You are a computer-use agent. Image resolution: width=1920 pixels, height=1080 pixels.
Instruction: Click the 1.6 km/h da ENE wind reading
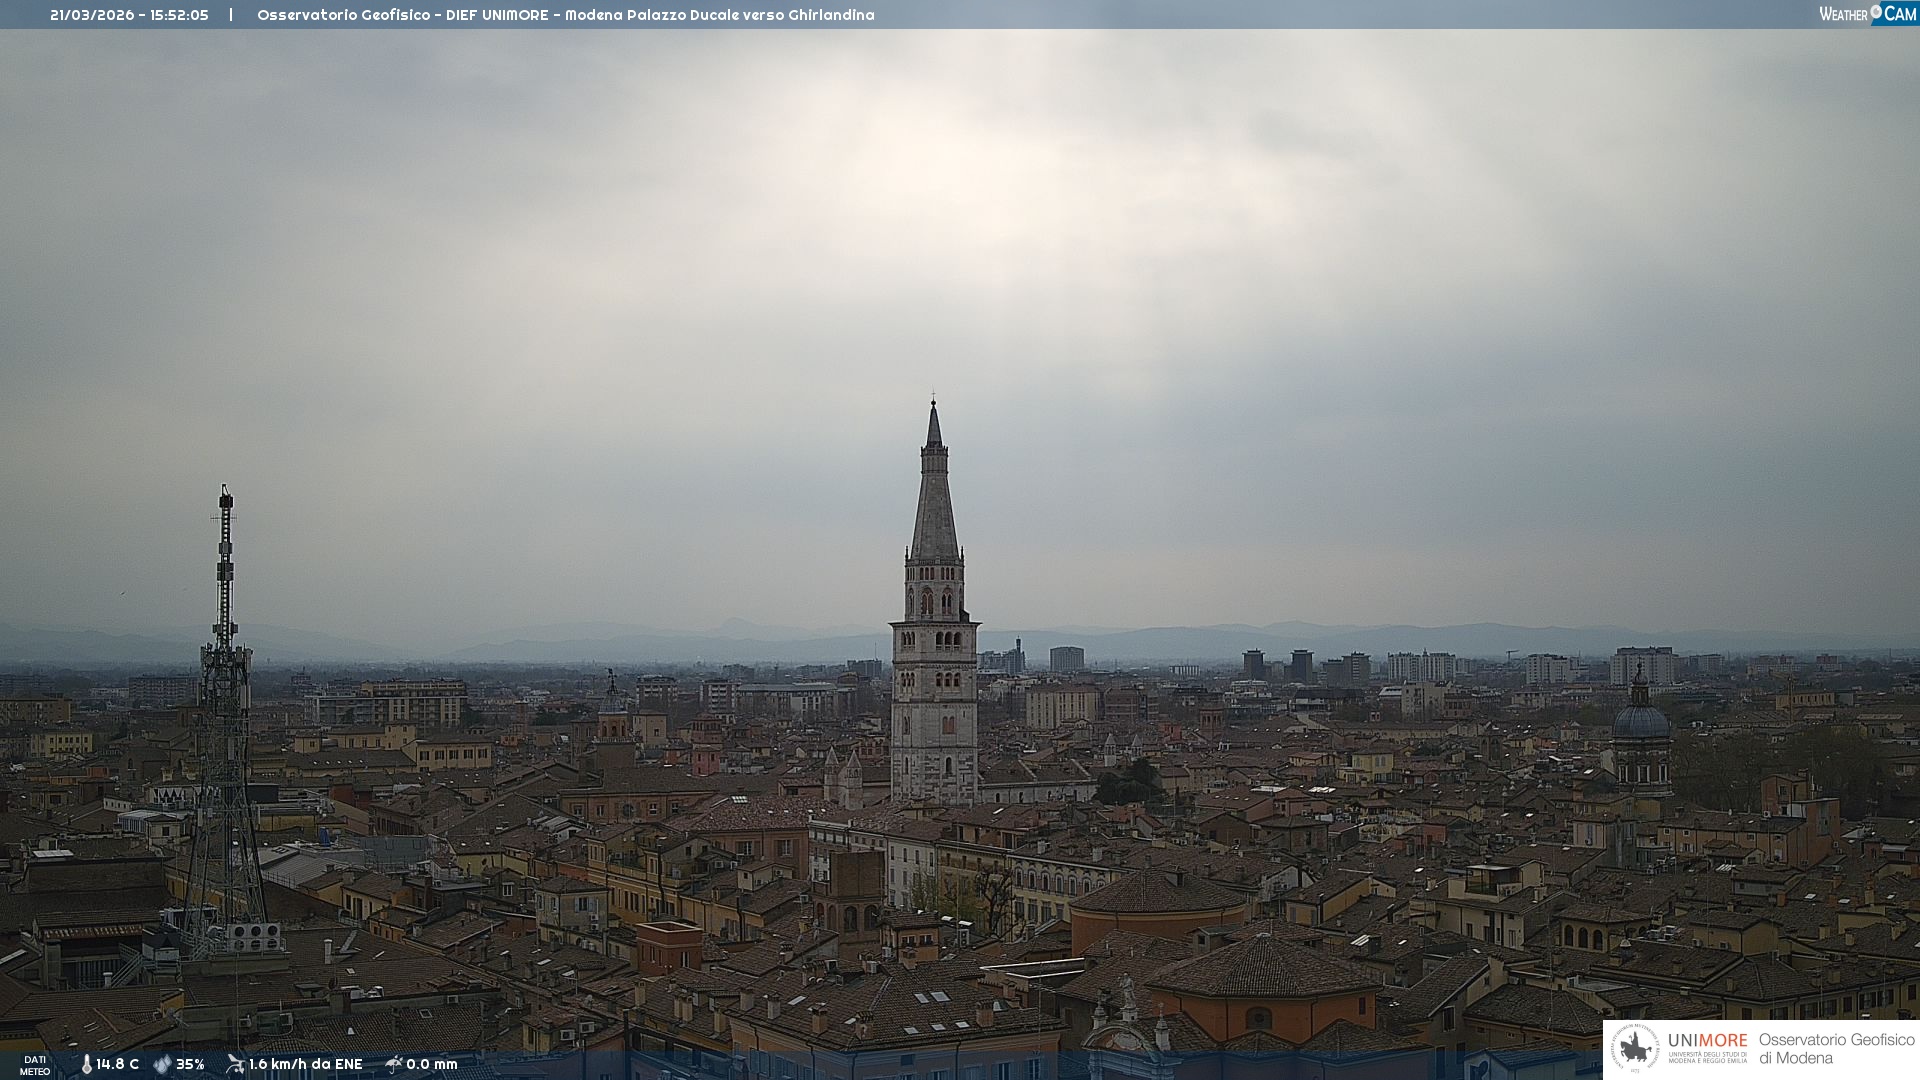(305, 1064)
